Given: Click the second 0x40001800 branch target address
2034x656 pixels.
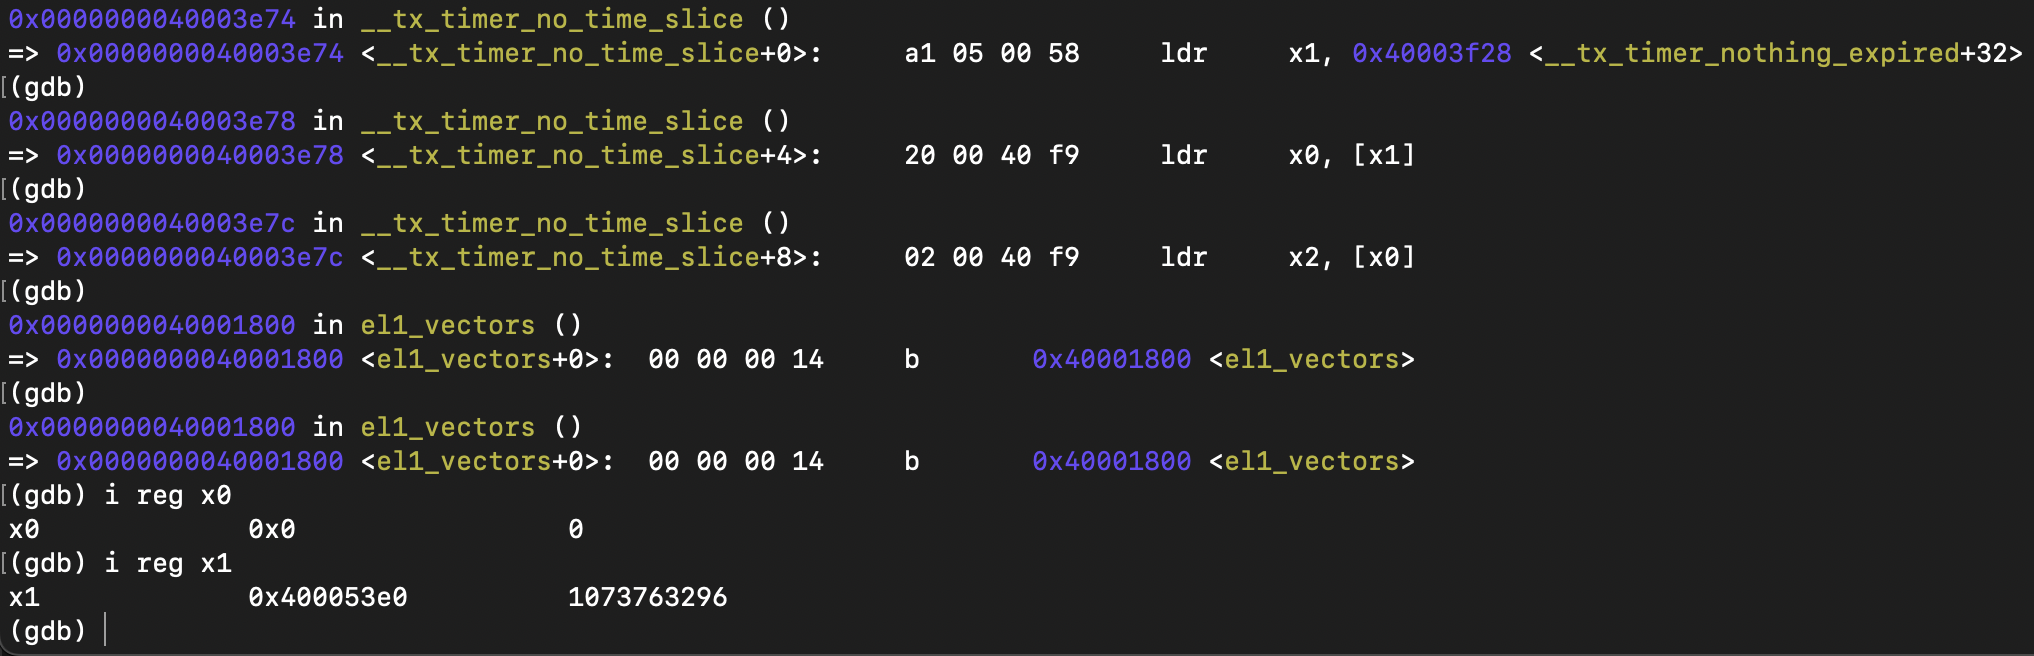Looking at the screenshot, I should [1112, 461].
